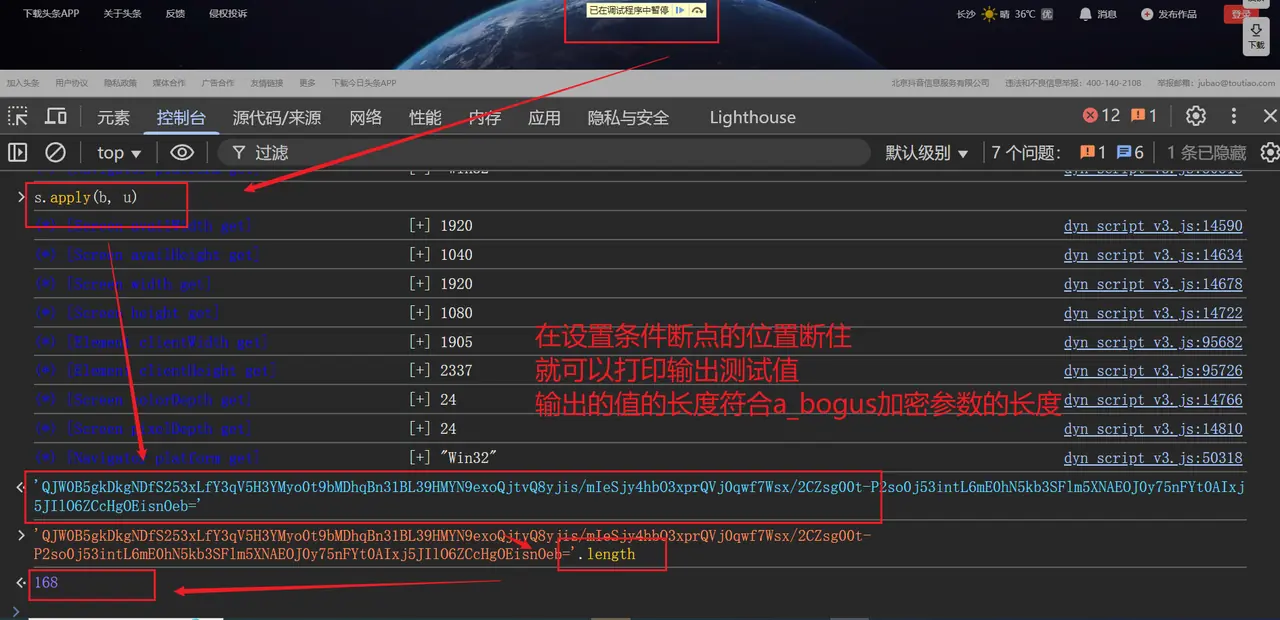Show the console sidebar panel
The image size is (1280, 620).
point(18,152)
